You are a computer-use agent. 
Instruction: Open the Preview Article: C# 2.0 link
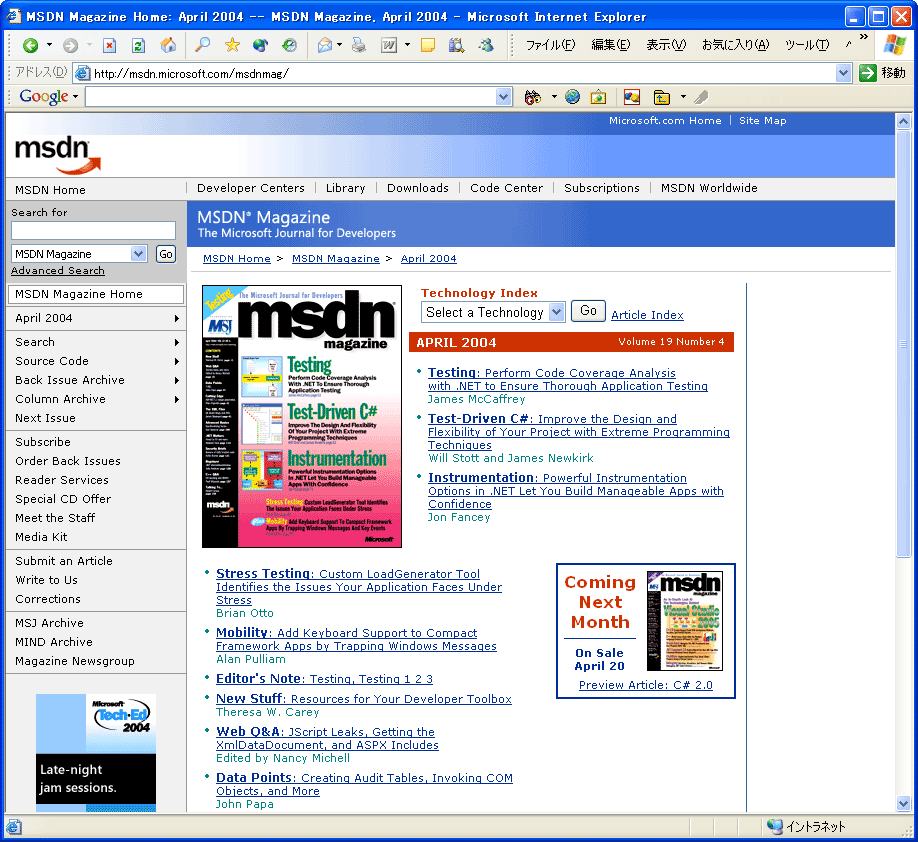pos(645,685)
